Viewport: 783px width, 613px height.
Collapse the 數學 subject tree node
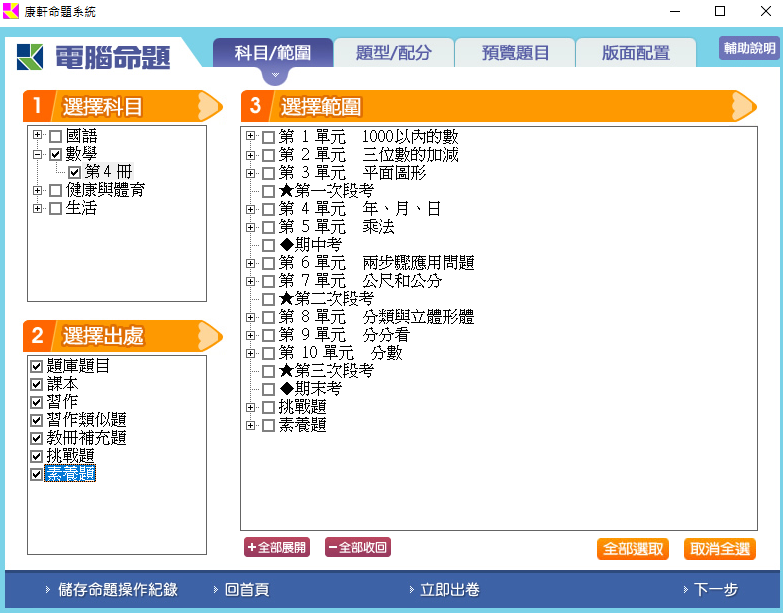pyautogui.click(x=37, y=154)
